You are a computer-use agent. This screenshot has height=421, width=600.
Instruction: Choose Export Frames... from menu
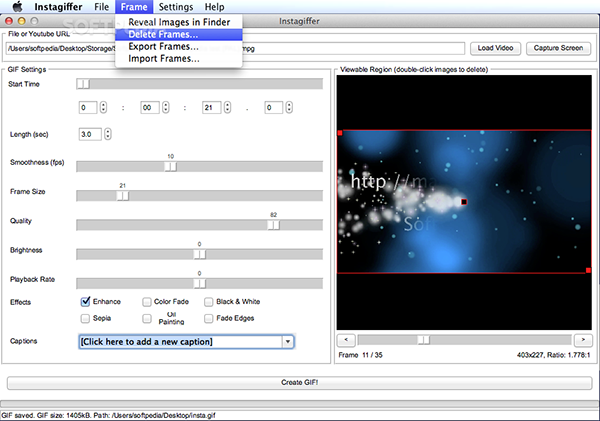179,47
